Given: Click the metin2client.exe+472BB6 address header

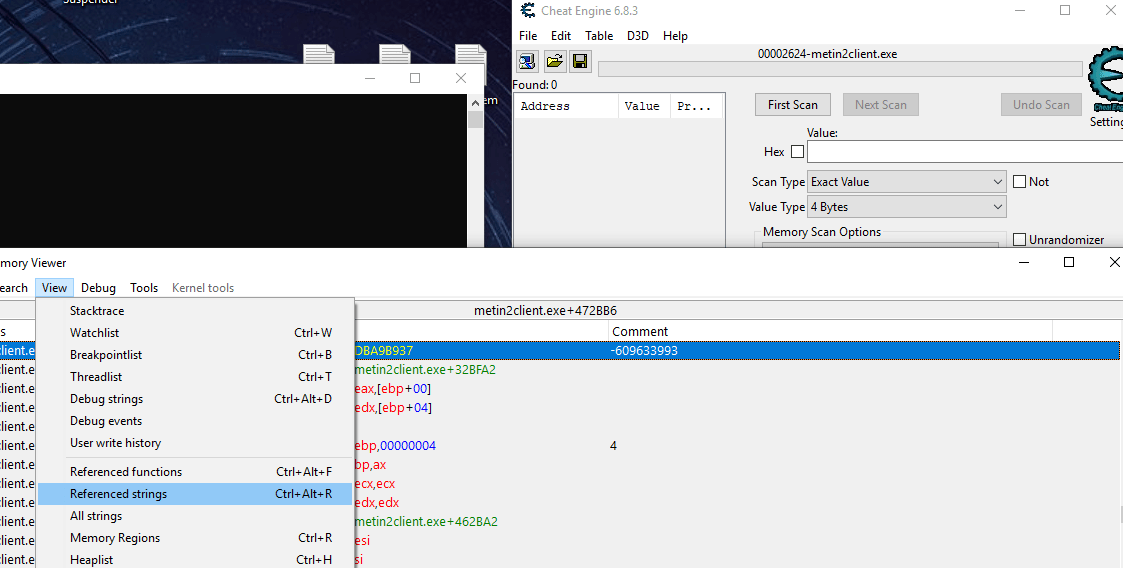Looking at the screenshot, I should (546, 311).
